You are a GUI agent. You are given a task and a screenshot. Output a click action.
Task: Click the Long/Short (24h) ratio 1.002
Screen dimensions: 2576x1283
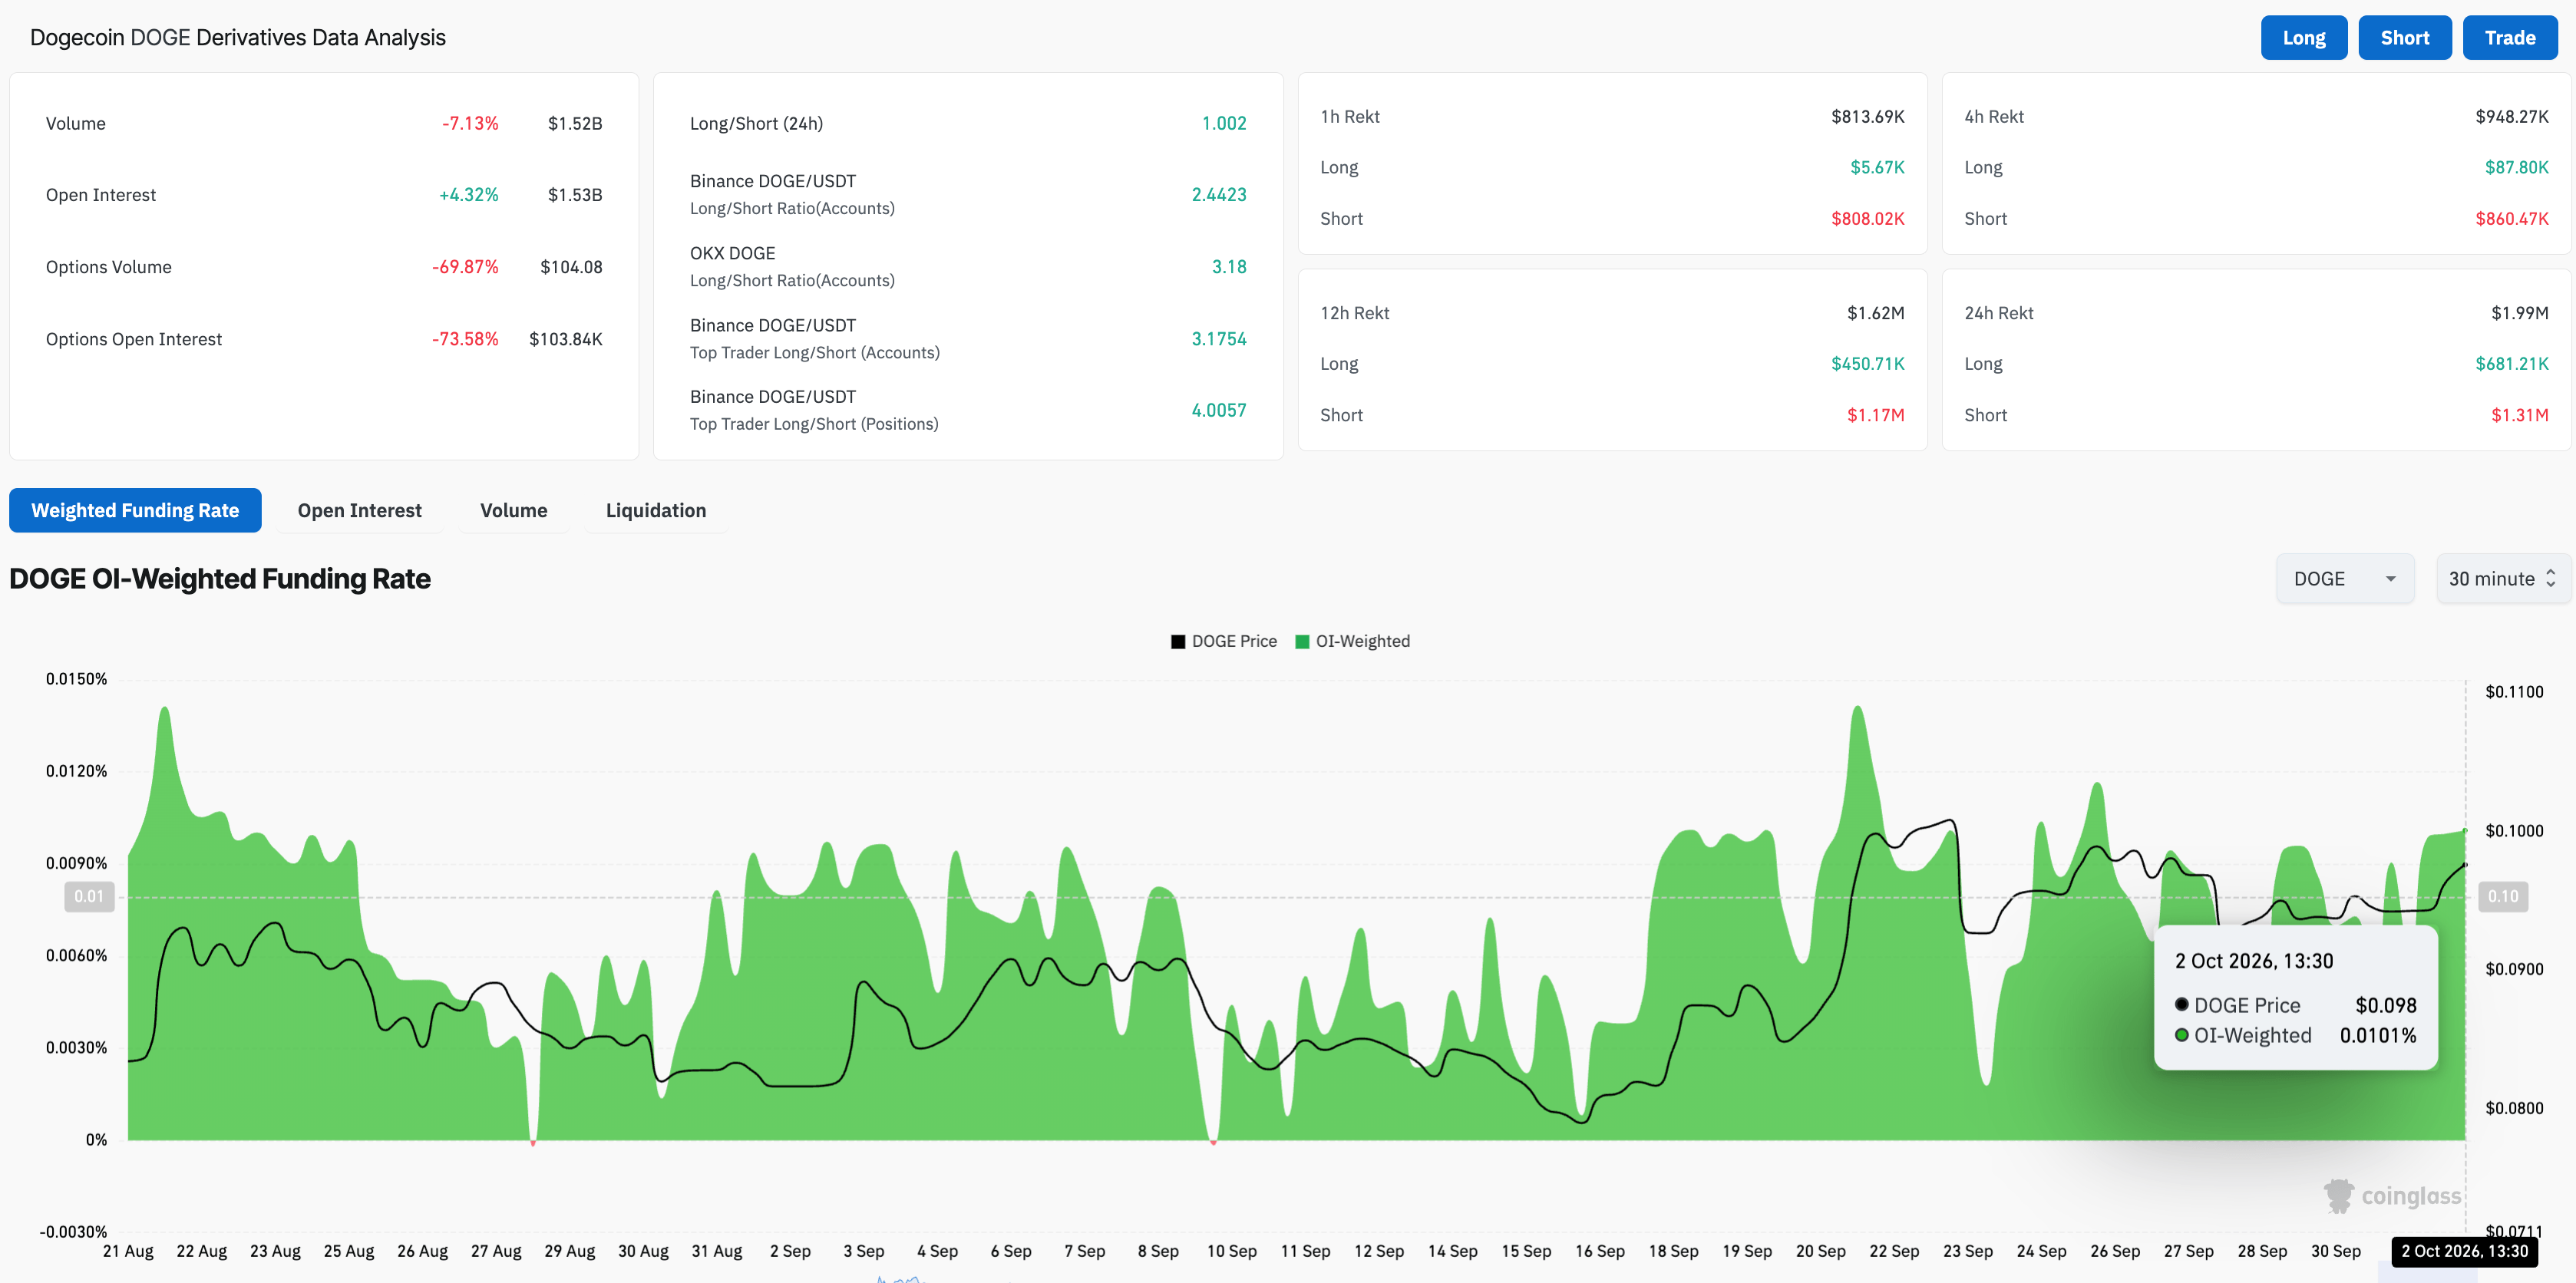[x=1224, y=123]
